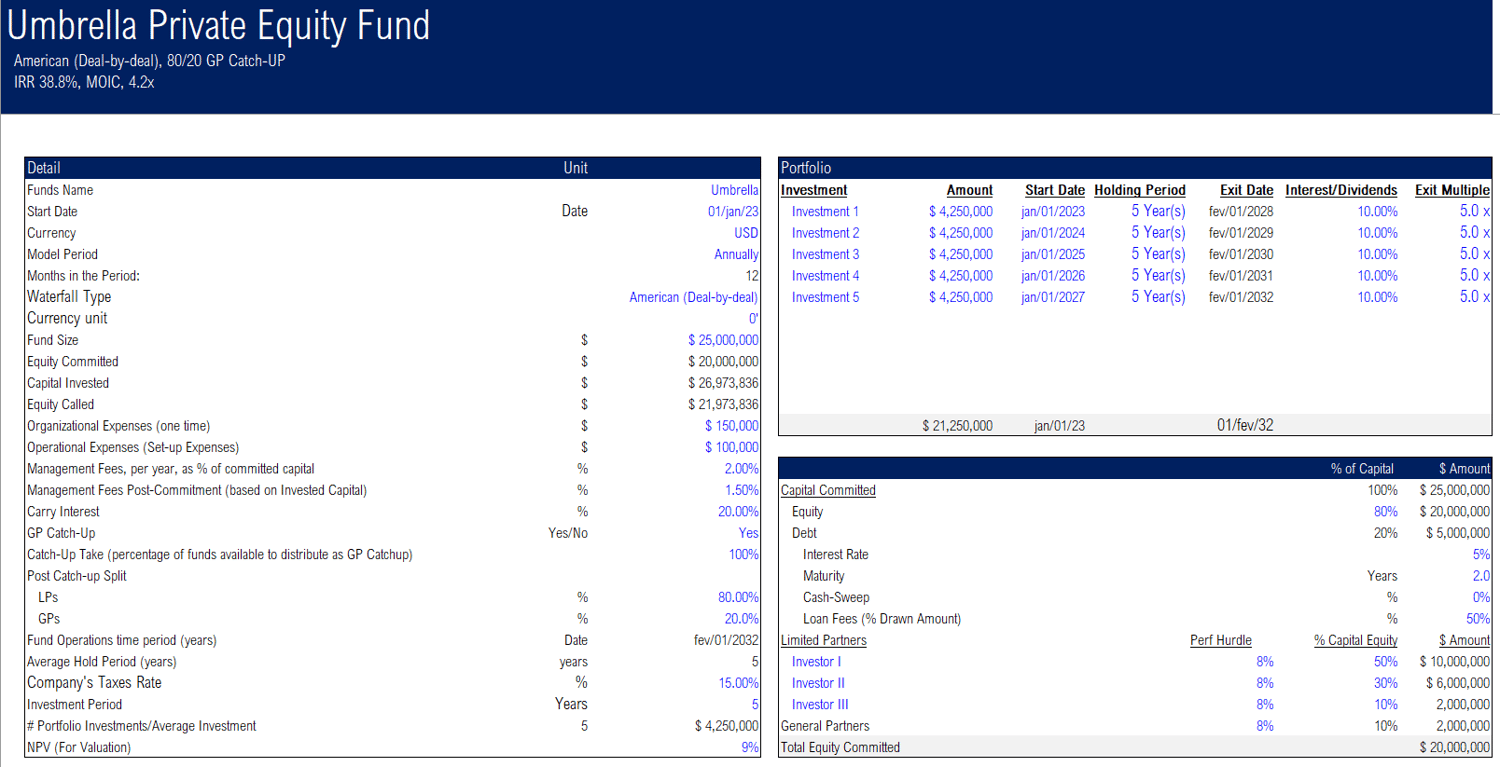This screenshot has width=1500, height=767.
Task: Click the IRR 38.8%, MOIC, 4.2x subtitle
Action: point(84,82)
